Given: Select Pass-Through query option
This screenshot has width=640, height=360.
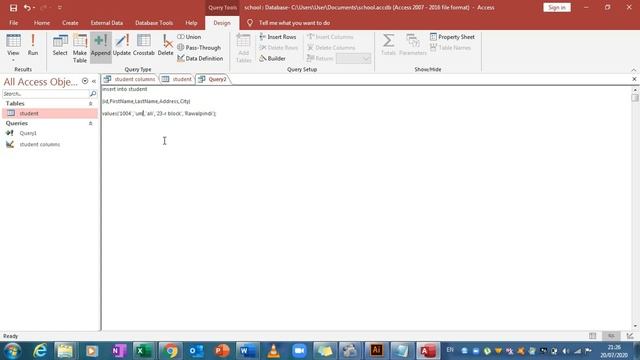Looking at the screenshot, I should 199,48.
